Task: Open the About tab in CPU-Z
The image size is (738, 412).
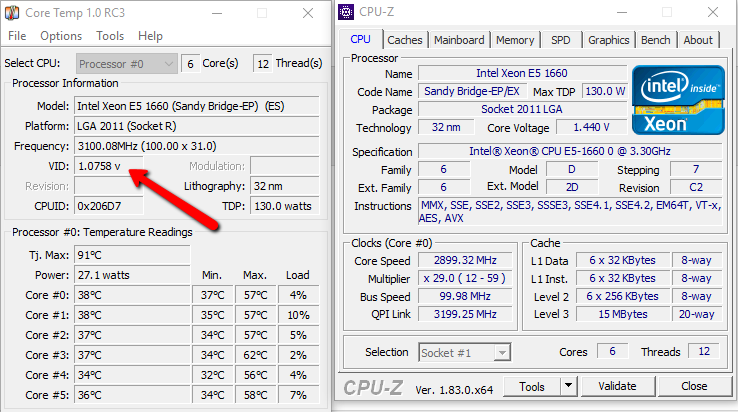Action: point(698,40)
